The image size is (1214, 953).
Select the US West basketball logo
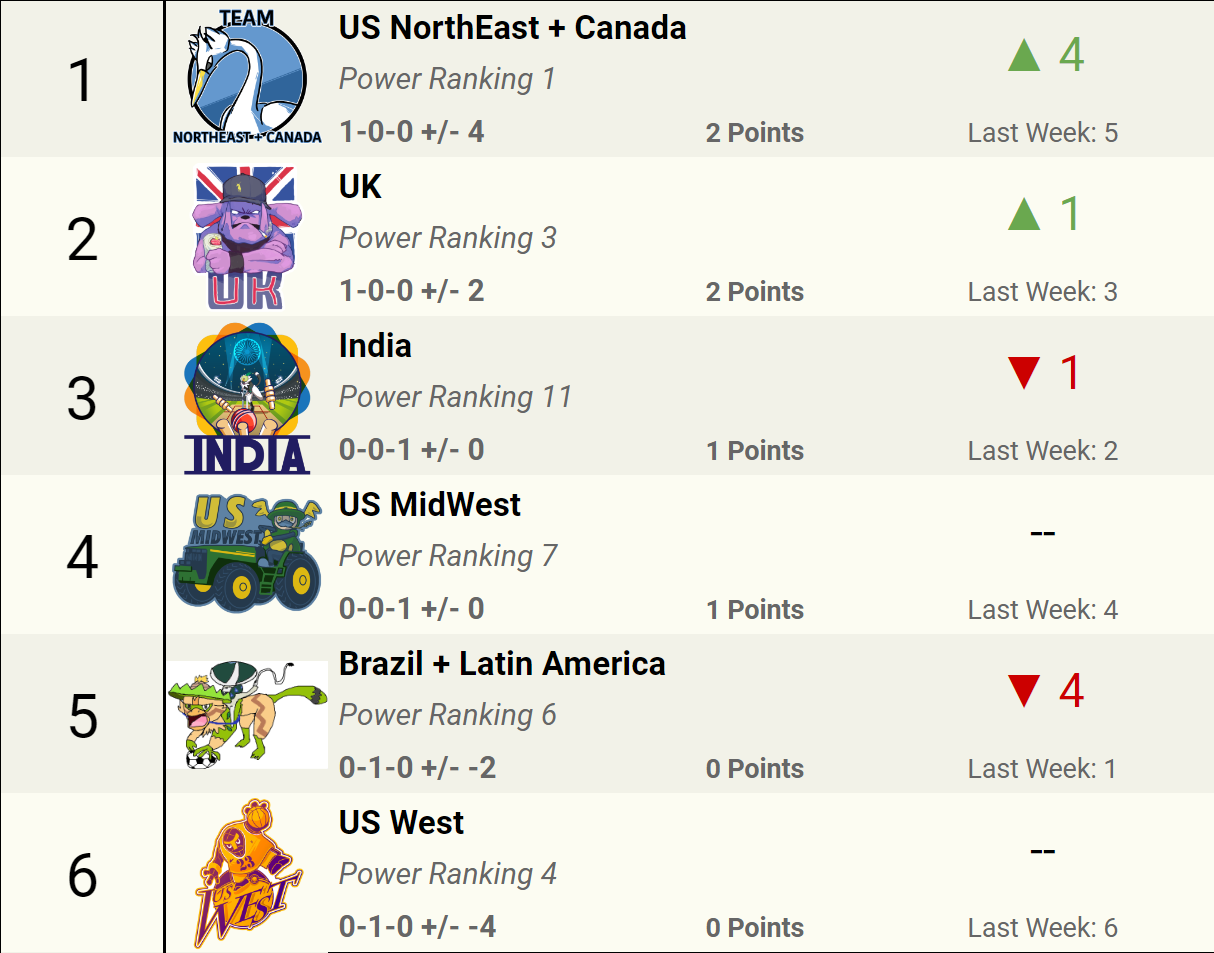point(247,873)
